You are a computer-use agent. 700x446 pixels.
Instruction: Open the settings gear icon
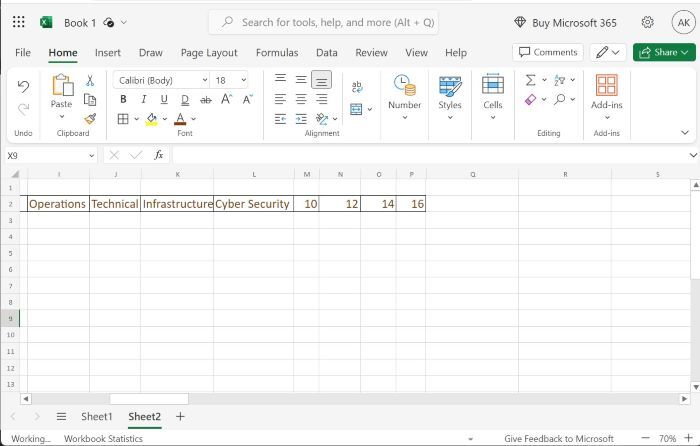click(647, 22)
